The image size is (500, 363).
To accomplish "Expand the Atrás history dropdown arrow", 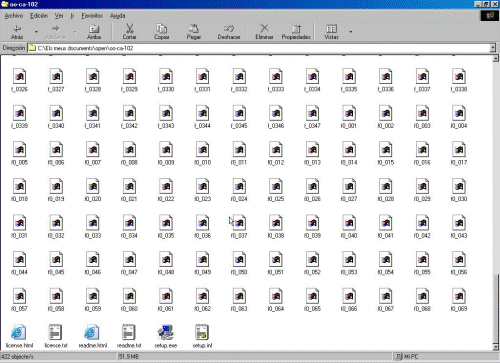I will pyautogui.click(x=36, y=32).
